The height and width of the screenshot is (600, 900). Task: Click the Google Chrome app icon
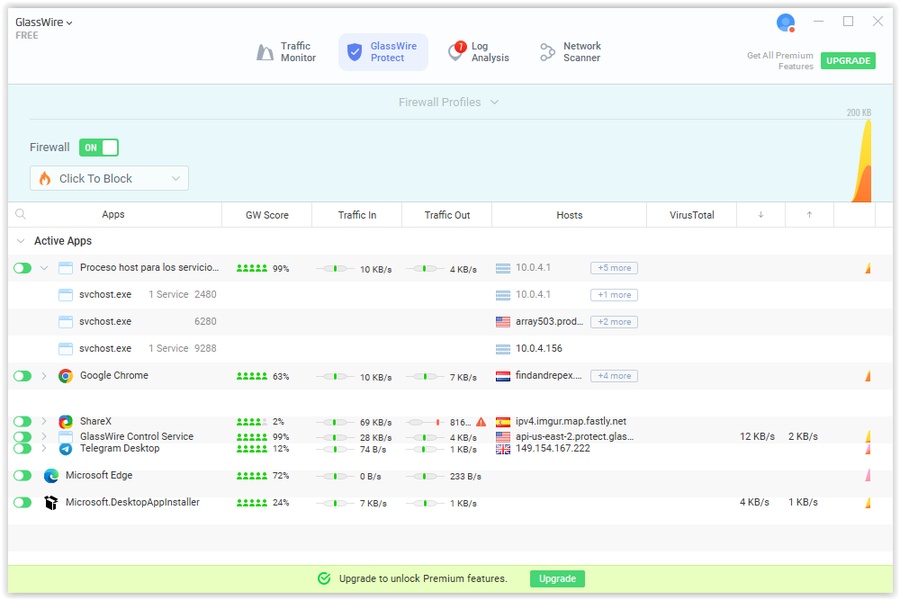pos(65,376)
